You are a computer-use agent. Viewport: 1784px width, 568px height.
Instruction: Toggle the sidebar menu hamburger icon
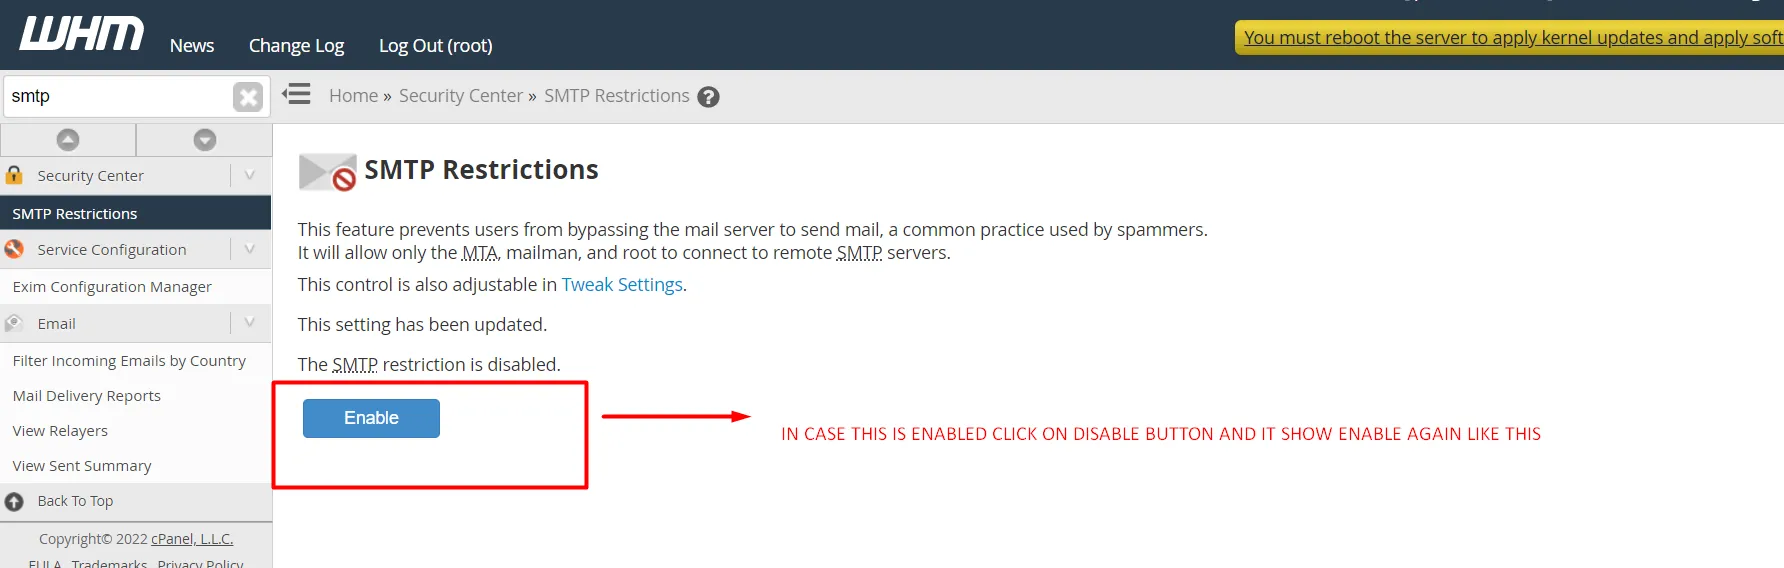tap(296, 95)
